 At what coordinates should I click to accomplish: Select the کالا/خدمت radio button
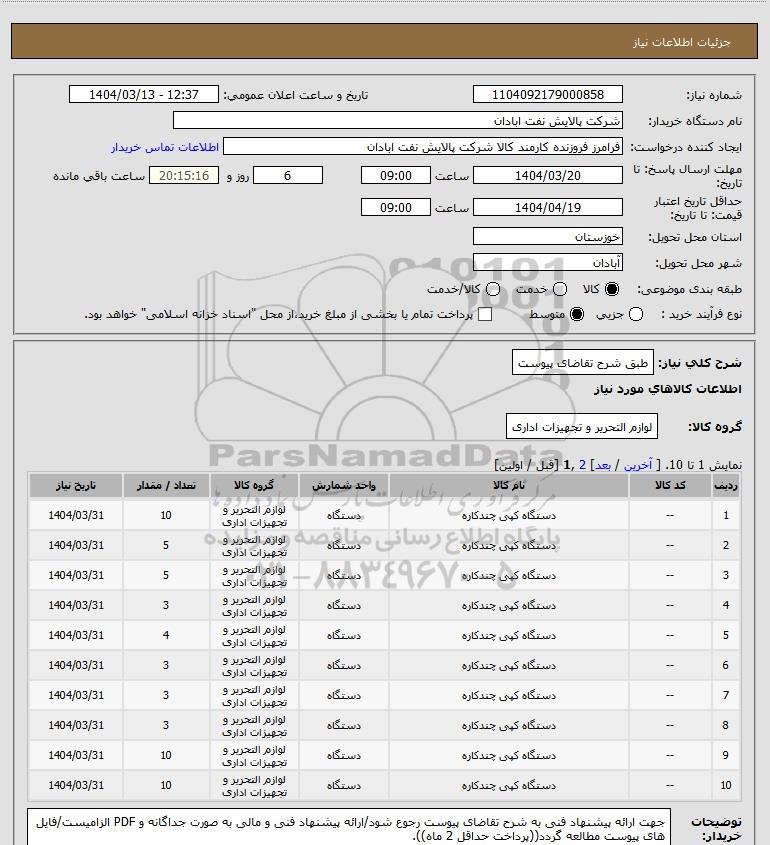[492, 289]
